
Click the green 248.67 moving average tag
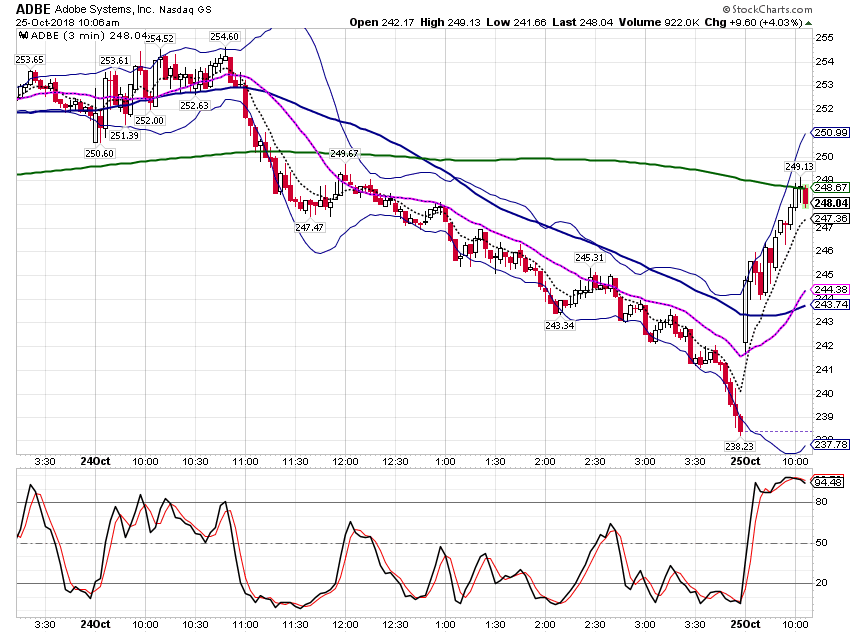830,188
